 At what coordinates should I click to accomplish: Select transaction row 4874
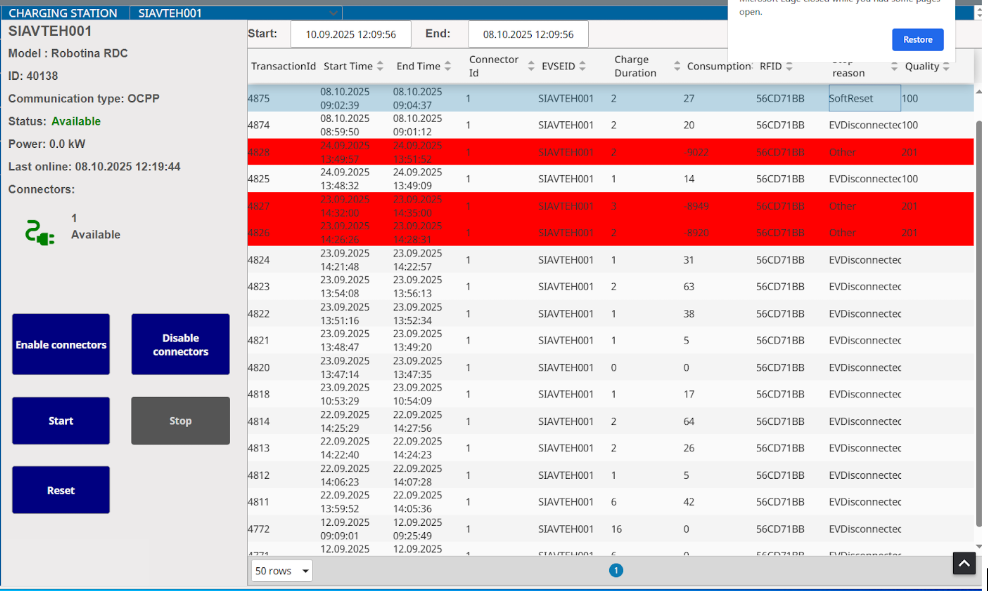[x=600, y=125]
